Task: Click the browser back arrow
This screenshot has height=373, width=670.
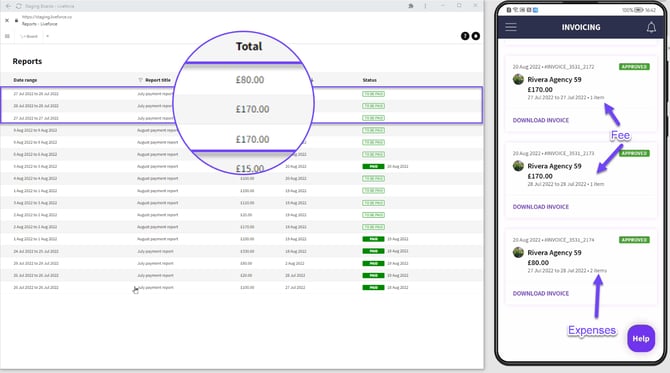Action: pos(8,6)
